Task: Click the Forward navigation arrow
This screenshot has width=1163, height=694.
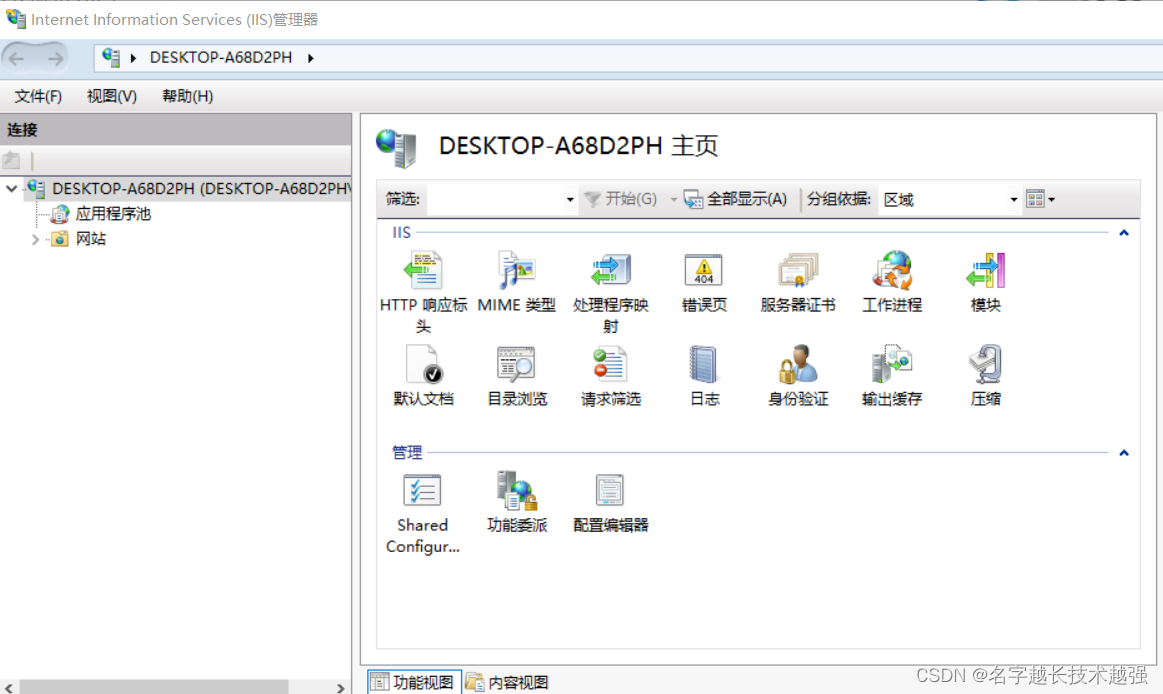Action: pos(56,58)
